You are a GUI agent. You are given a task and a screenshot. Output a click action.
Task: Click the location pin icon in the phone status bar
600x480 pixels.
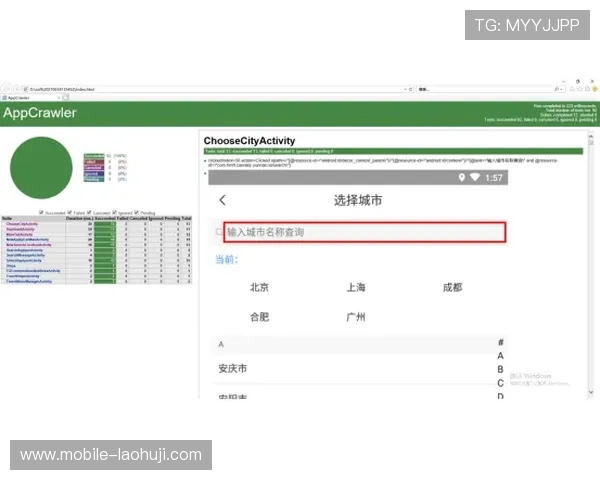pyautogui.click(x=462, y=177)
